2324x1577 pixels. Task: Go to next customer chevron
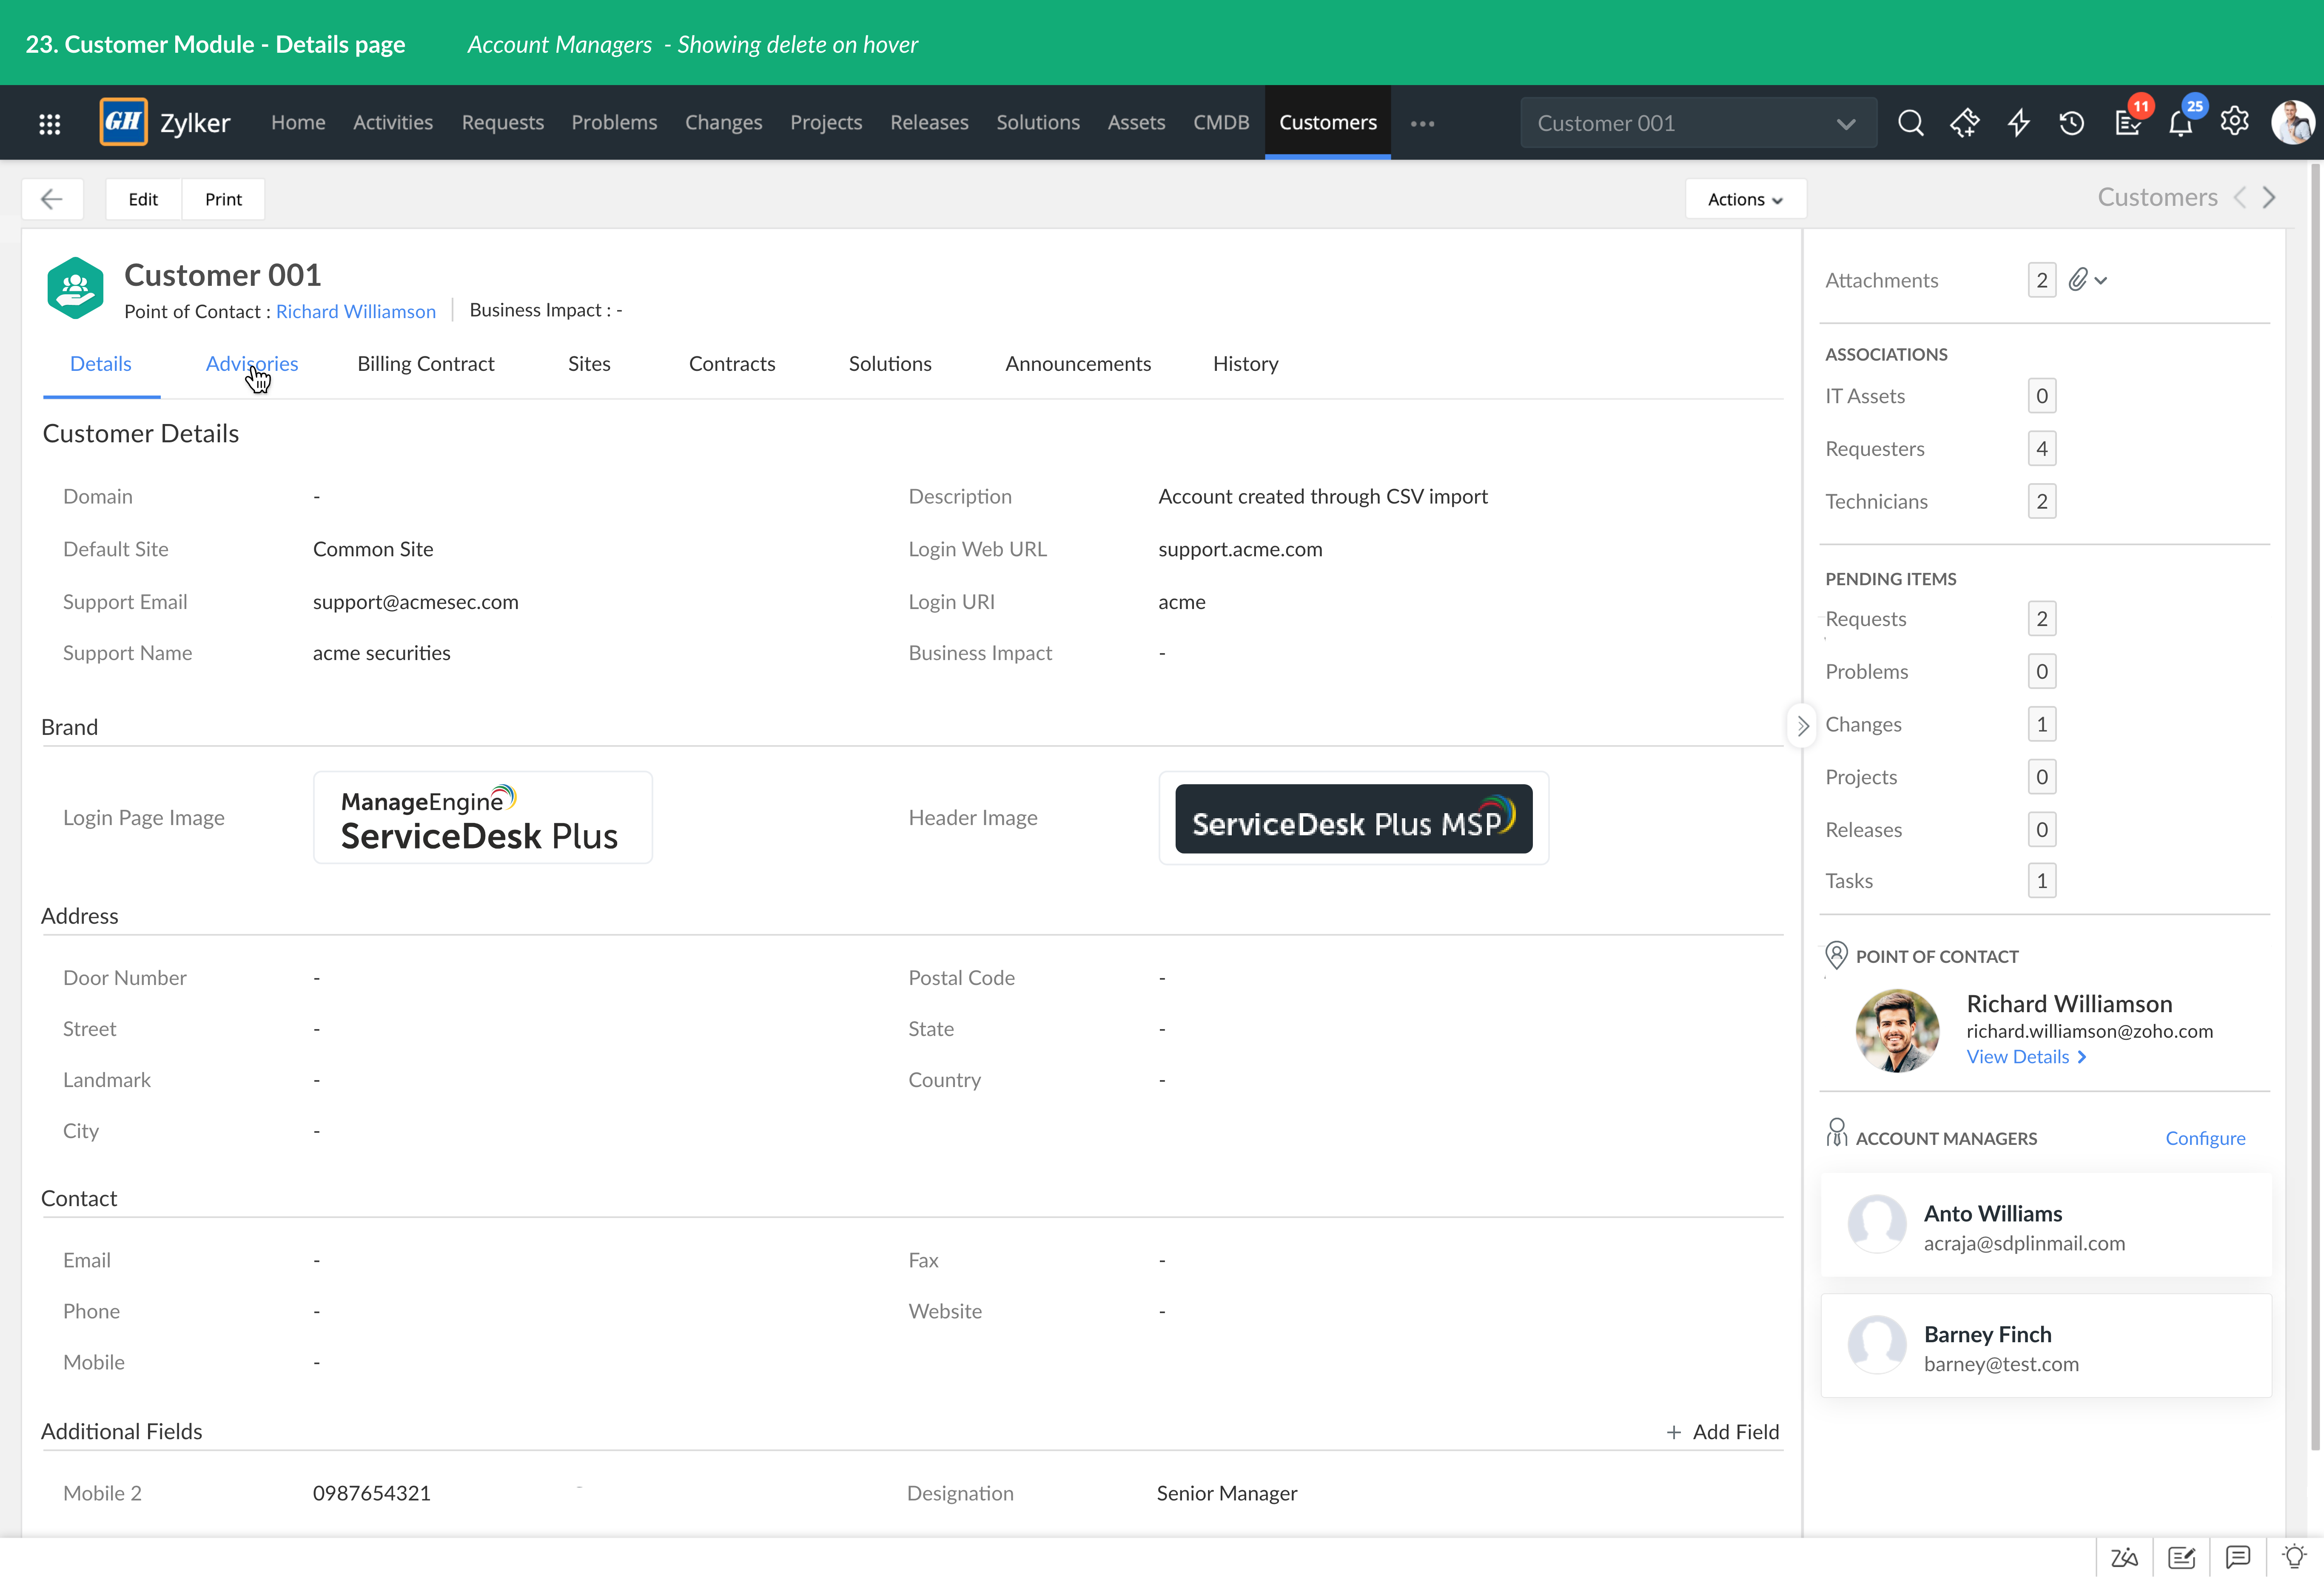2269,198
